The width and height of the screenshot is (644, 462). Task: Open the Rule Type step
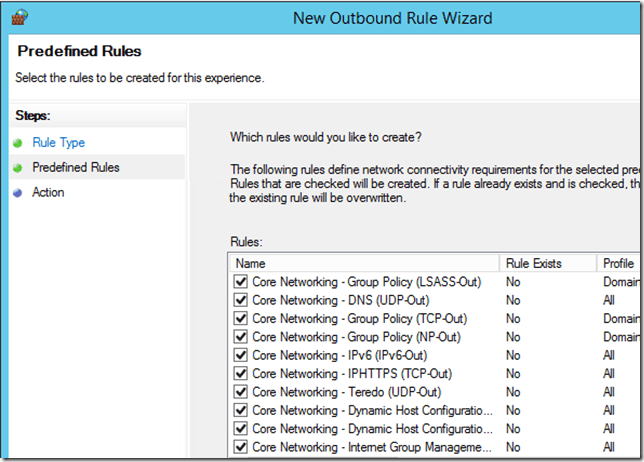58,143
